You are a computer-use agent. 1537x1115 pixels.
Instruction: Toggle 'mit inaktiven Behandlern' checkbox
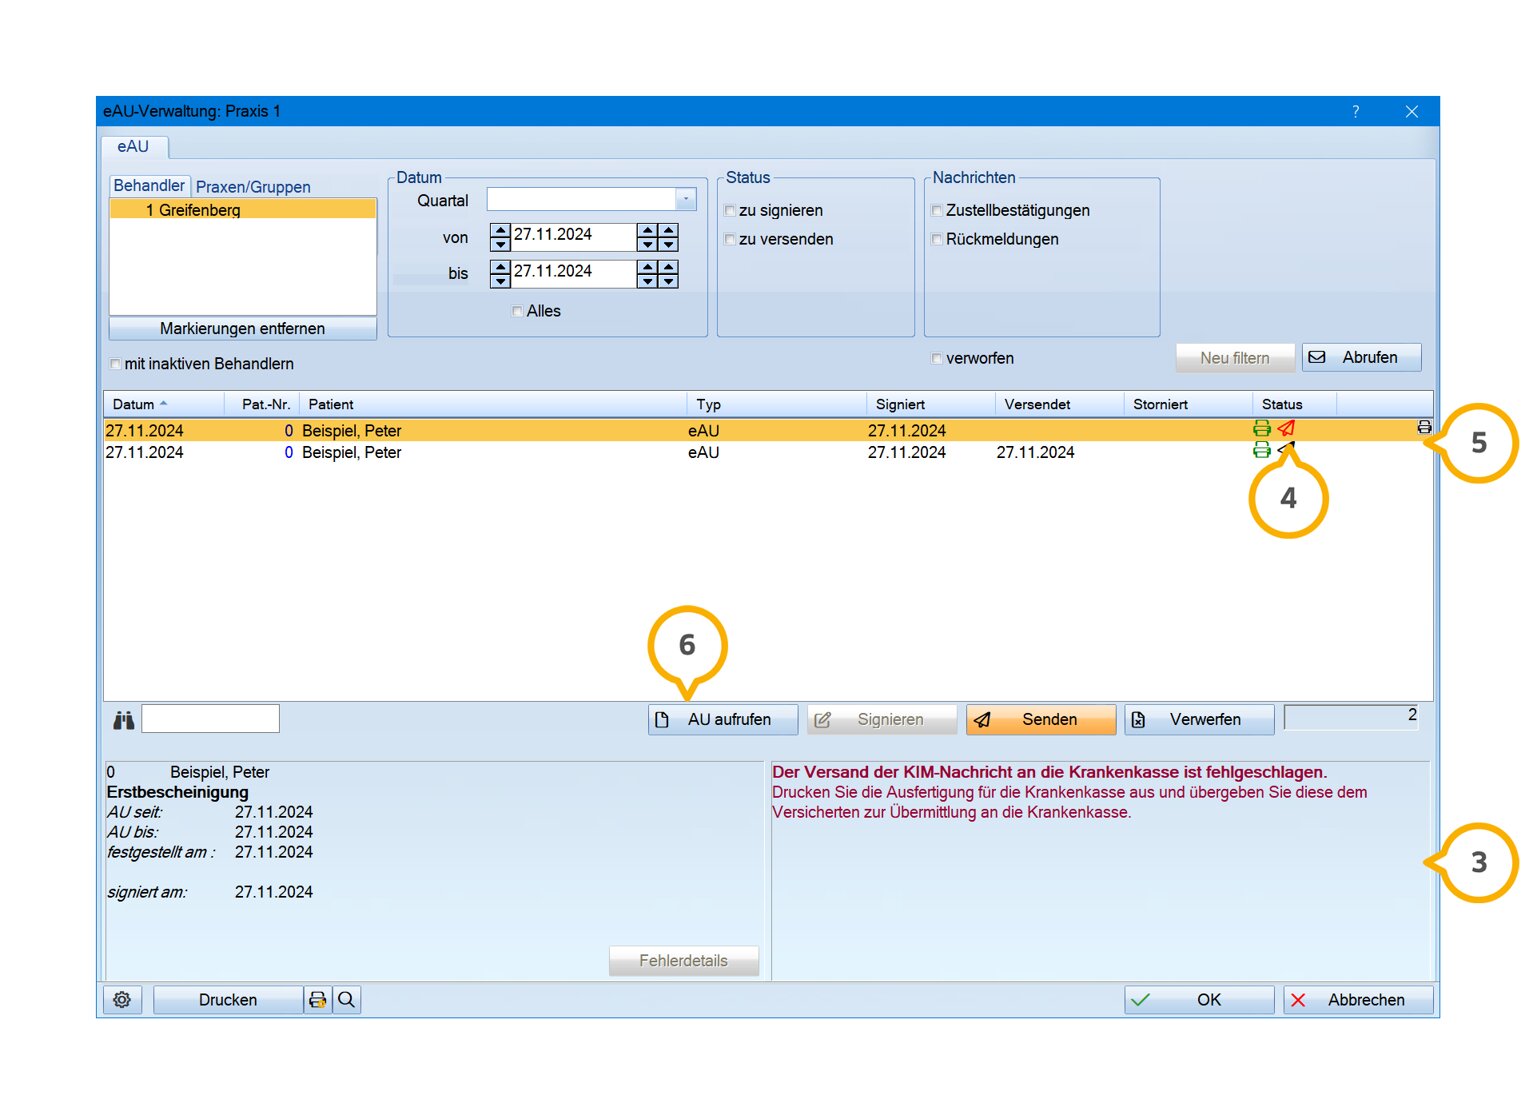[x=115, y=364]
